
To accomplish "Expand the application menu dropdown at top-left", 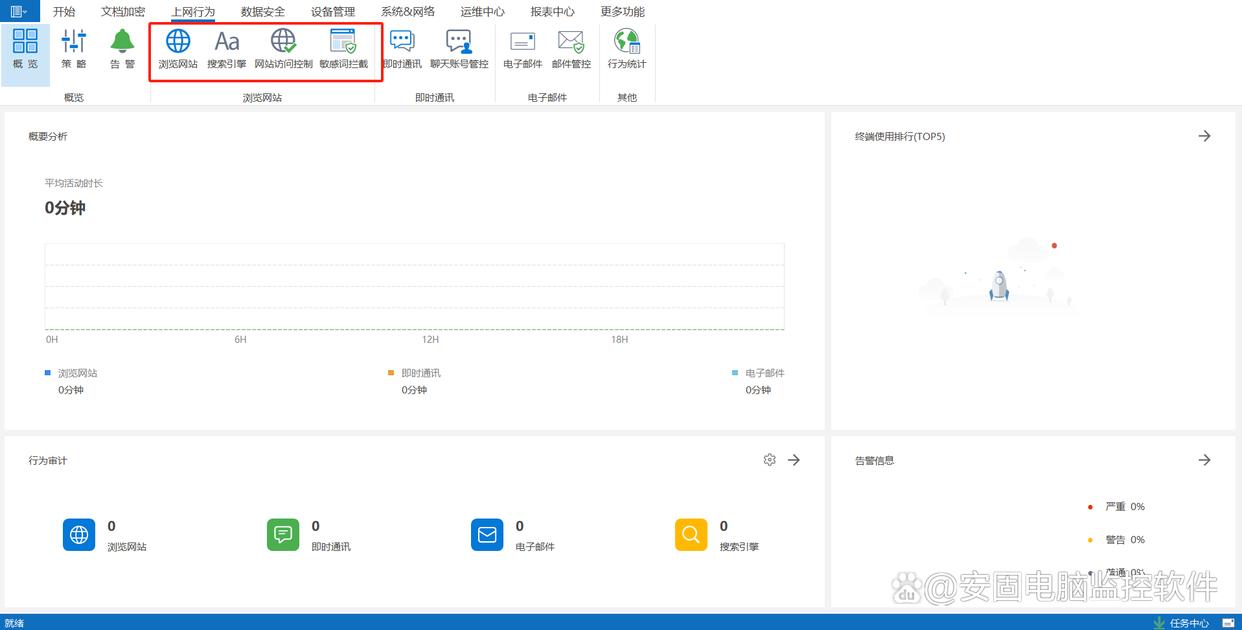I will coord(19,12).
